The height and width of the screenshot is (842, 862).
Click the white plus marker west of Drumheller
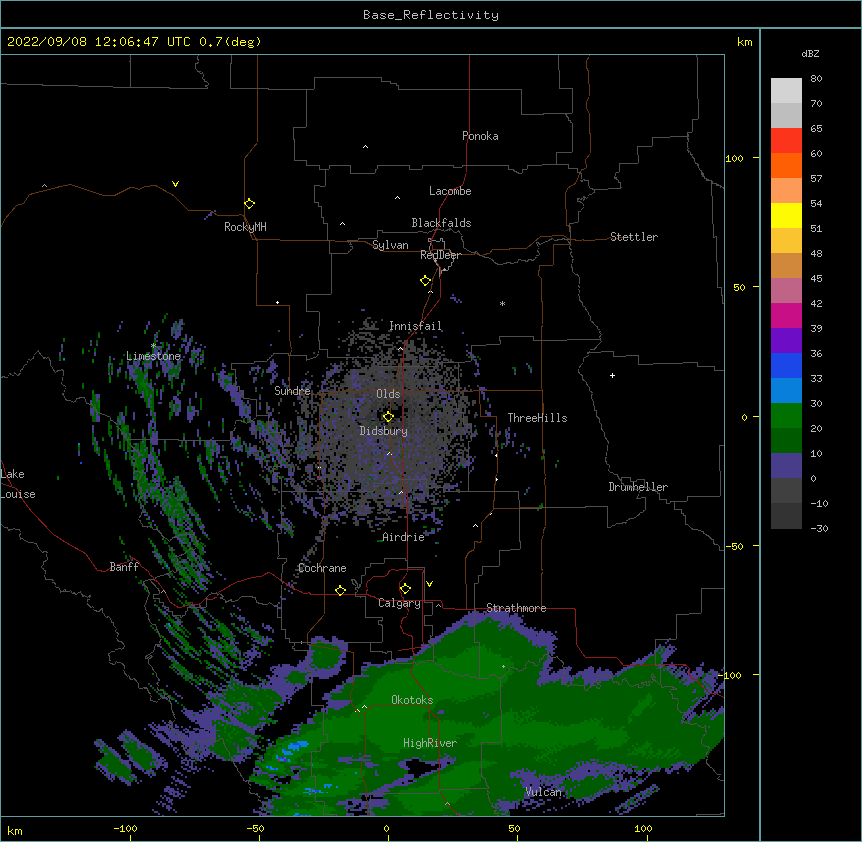tap(612, 375)
